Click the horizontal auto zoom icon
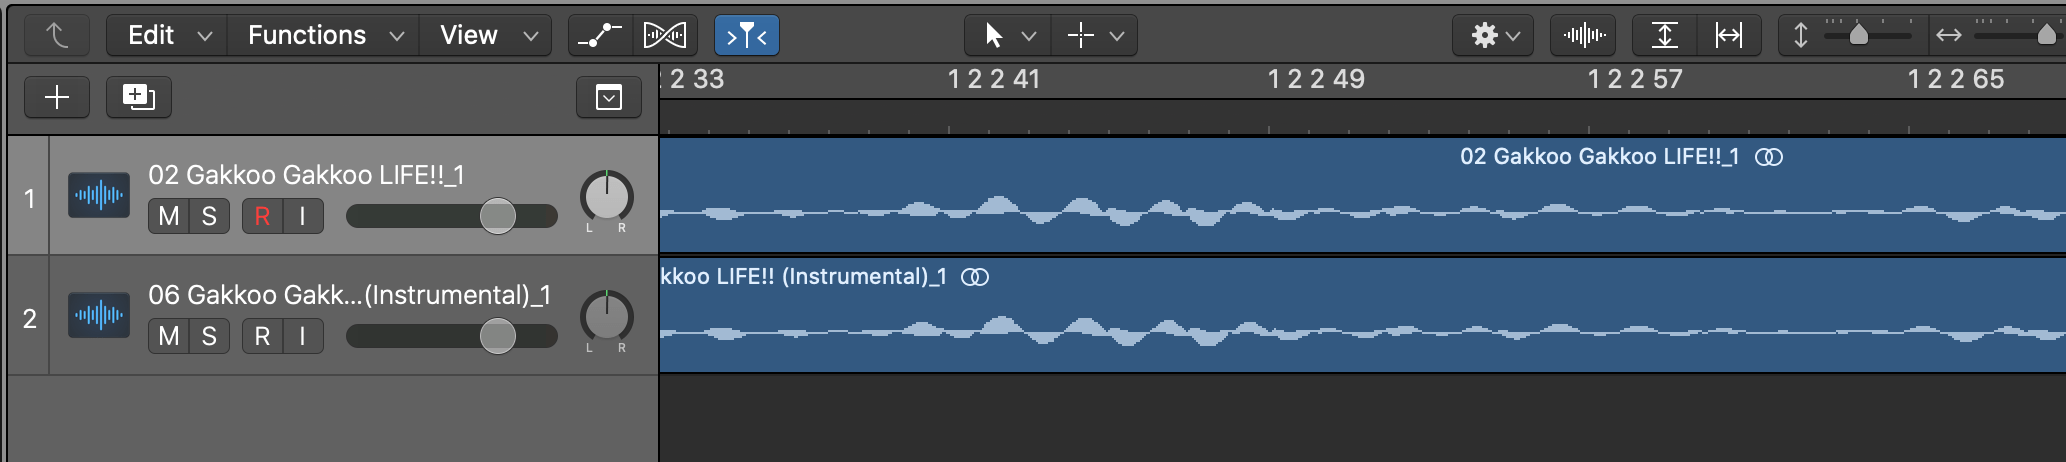 click(1728, 36)
